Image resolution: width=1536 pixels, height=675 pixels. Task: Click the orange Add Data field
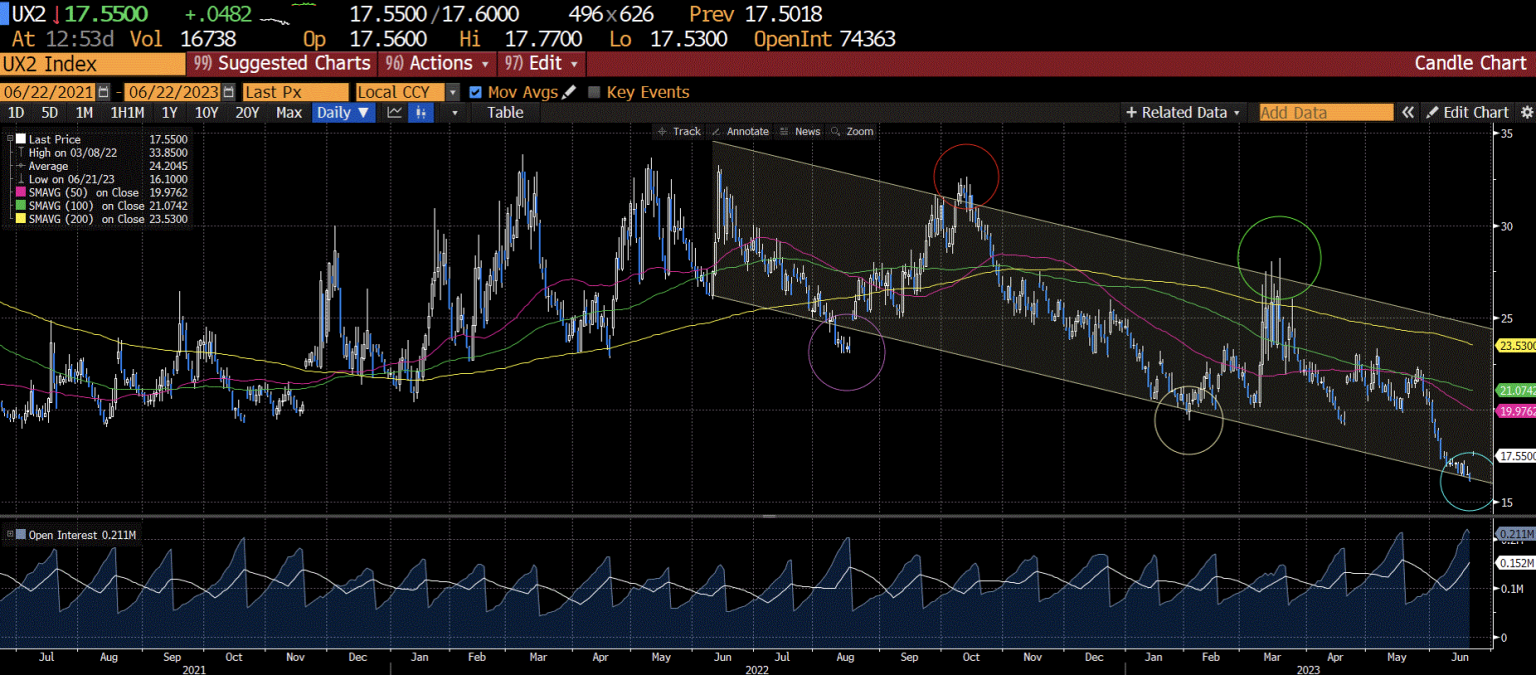tap(1325, 112)
